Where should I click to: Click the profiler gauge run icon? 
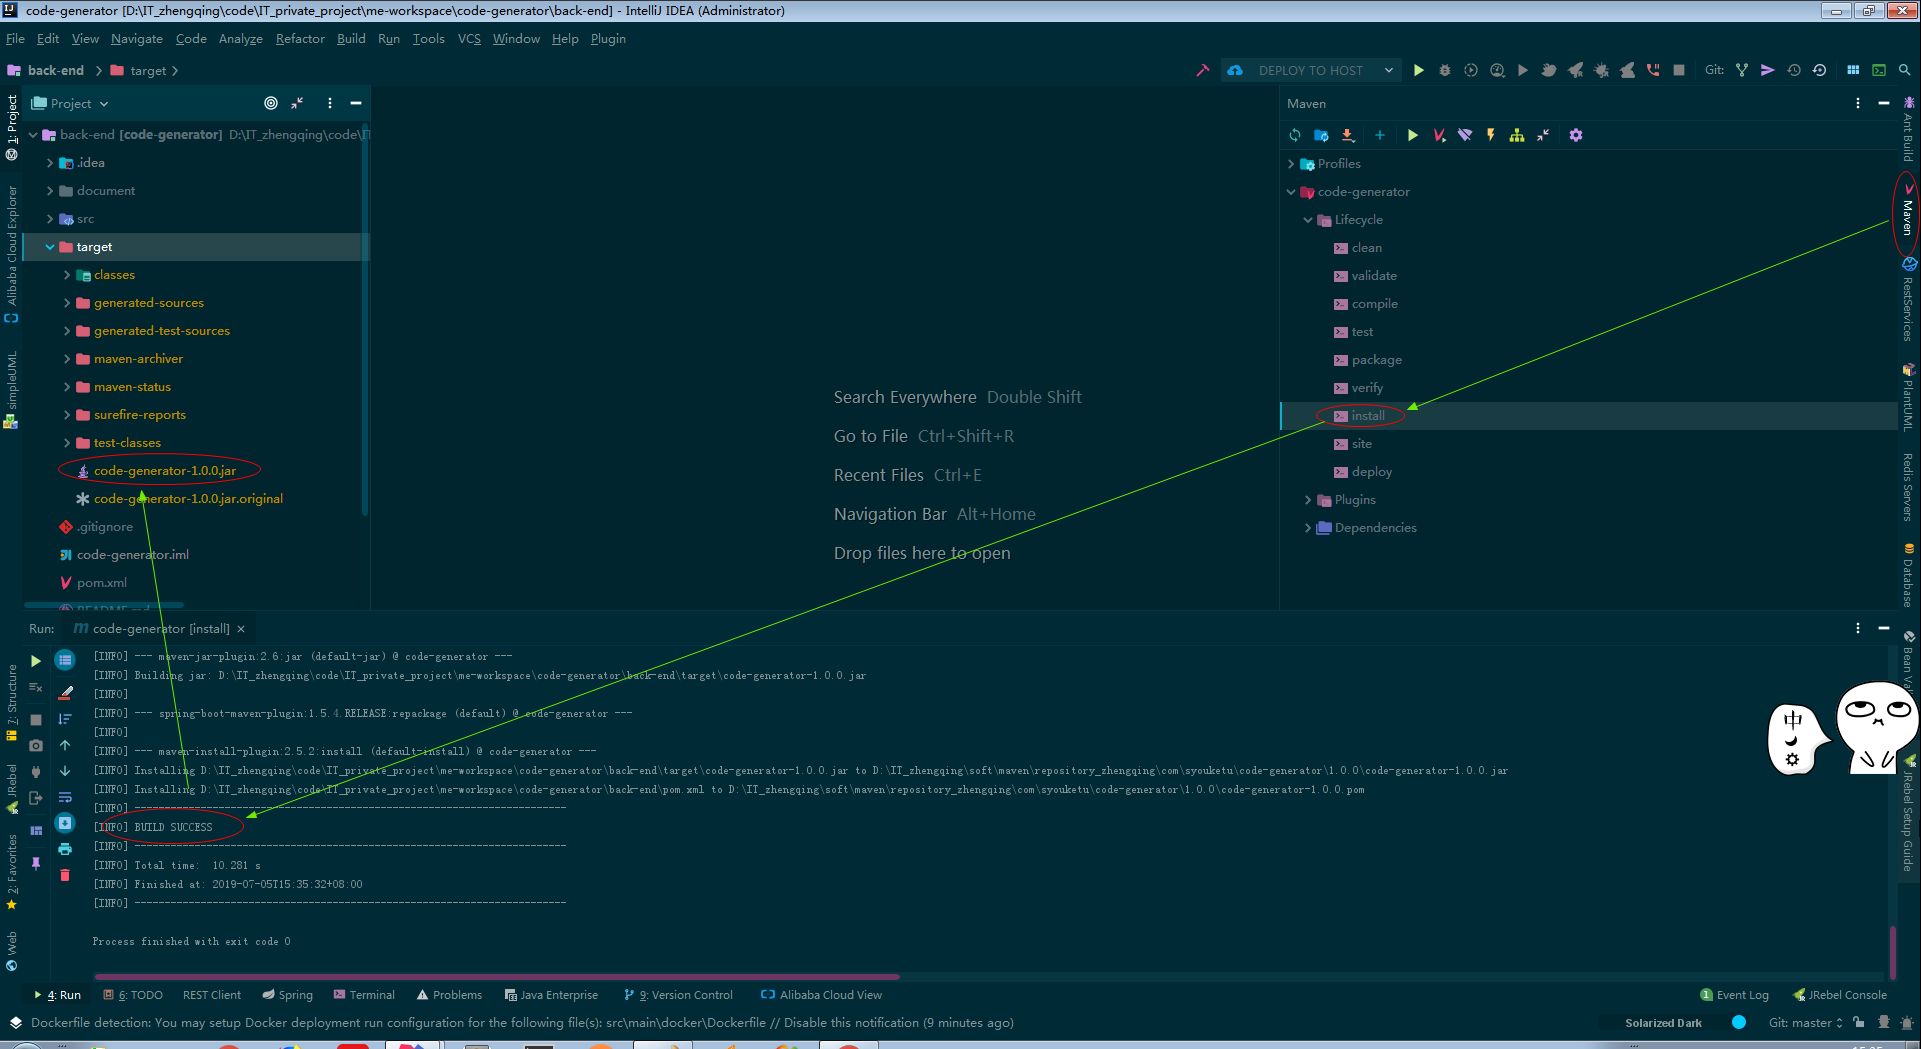pyautogui.click(x=1496, y=70)
